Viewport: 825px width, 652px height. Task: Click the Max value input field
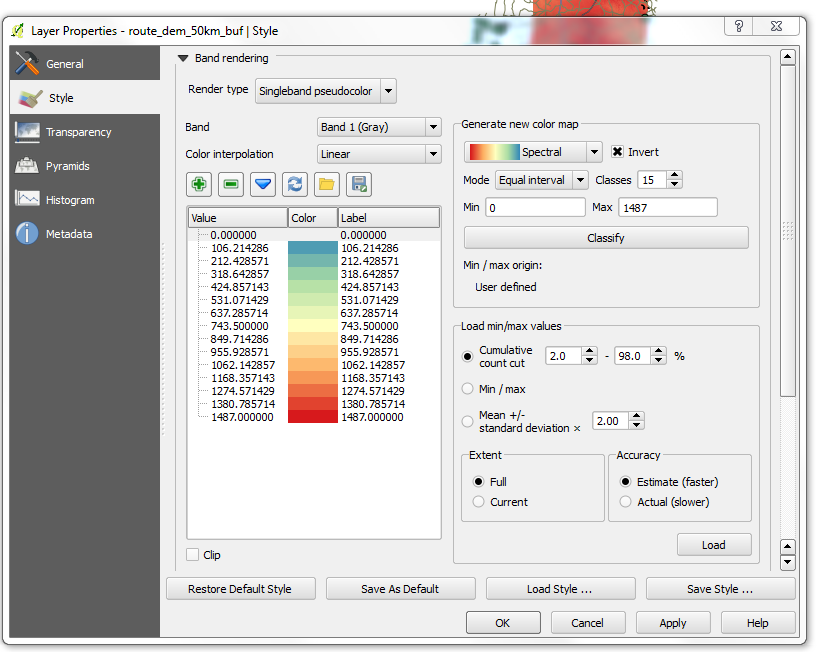668,207
